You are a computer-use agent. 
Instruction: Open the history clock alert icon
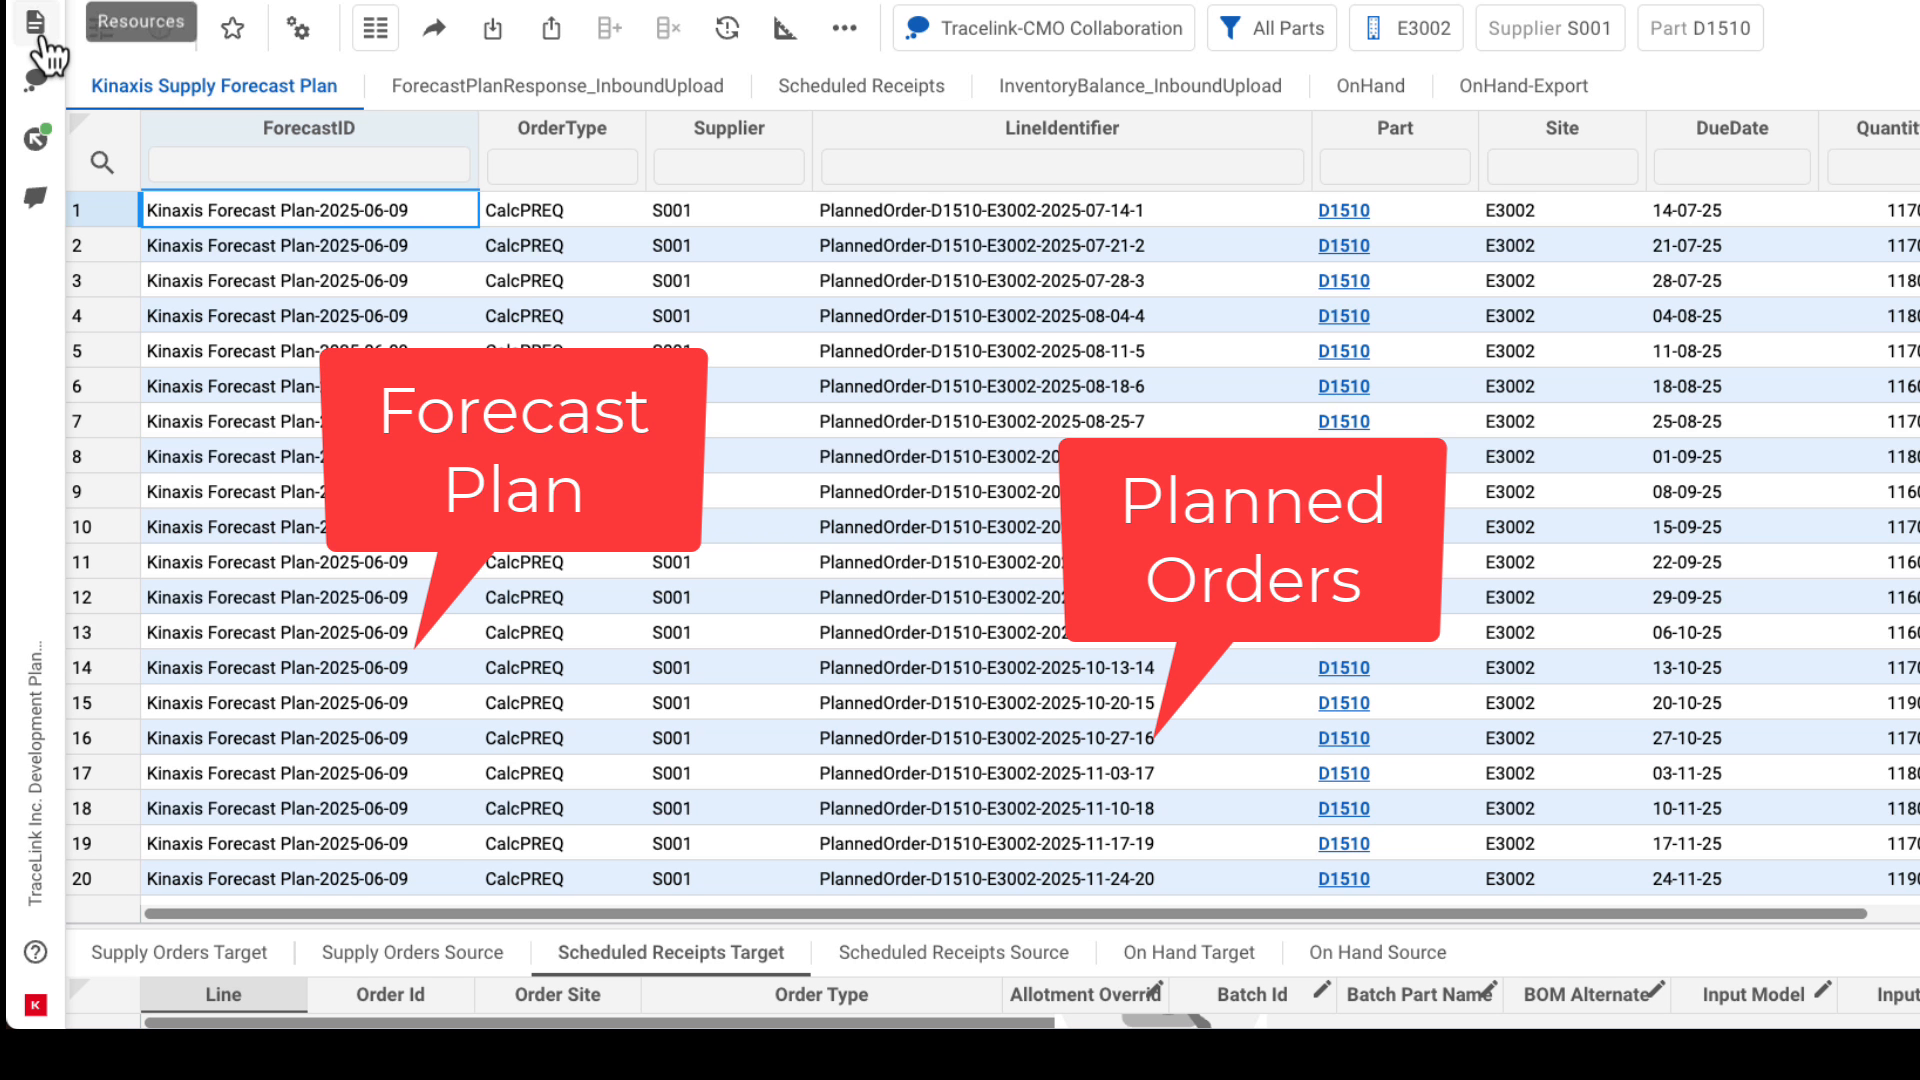[727, 28]
